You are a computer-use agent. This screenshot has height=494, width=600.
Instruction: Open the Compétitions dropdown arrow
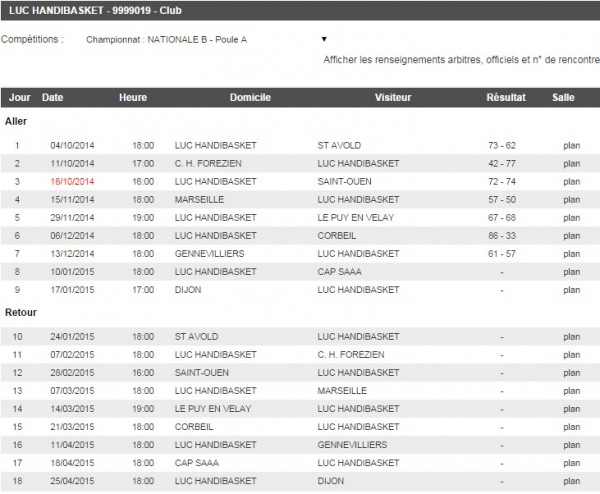(324, 39)
